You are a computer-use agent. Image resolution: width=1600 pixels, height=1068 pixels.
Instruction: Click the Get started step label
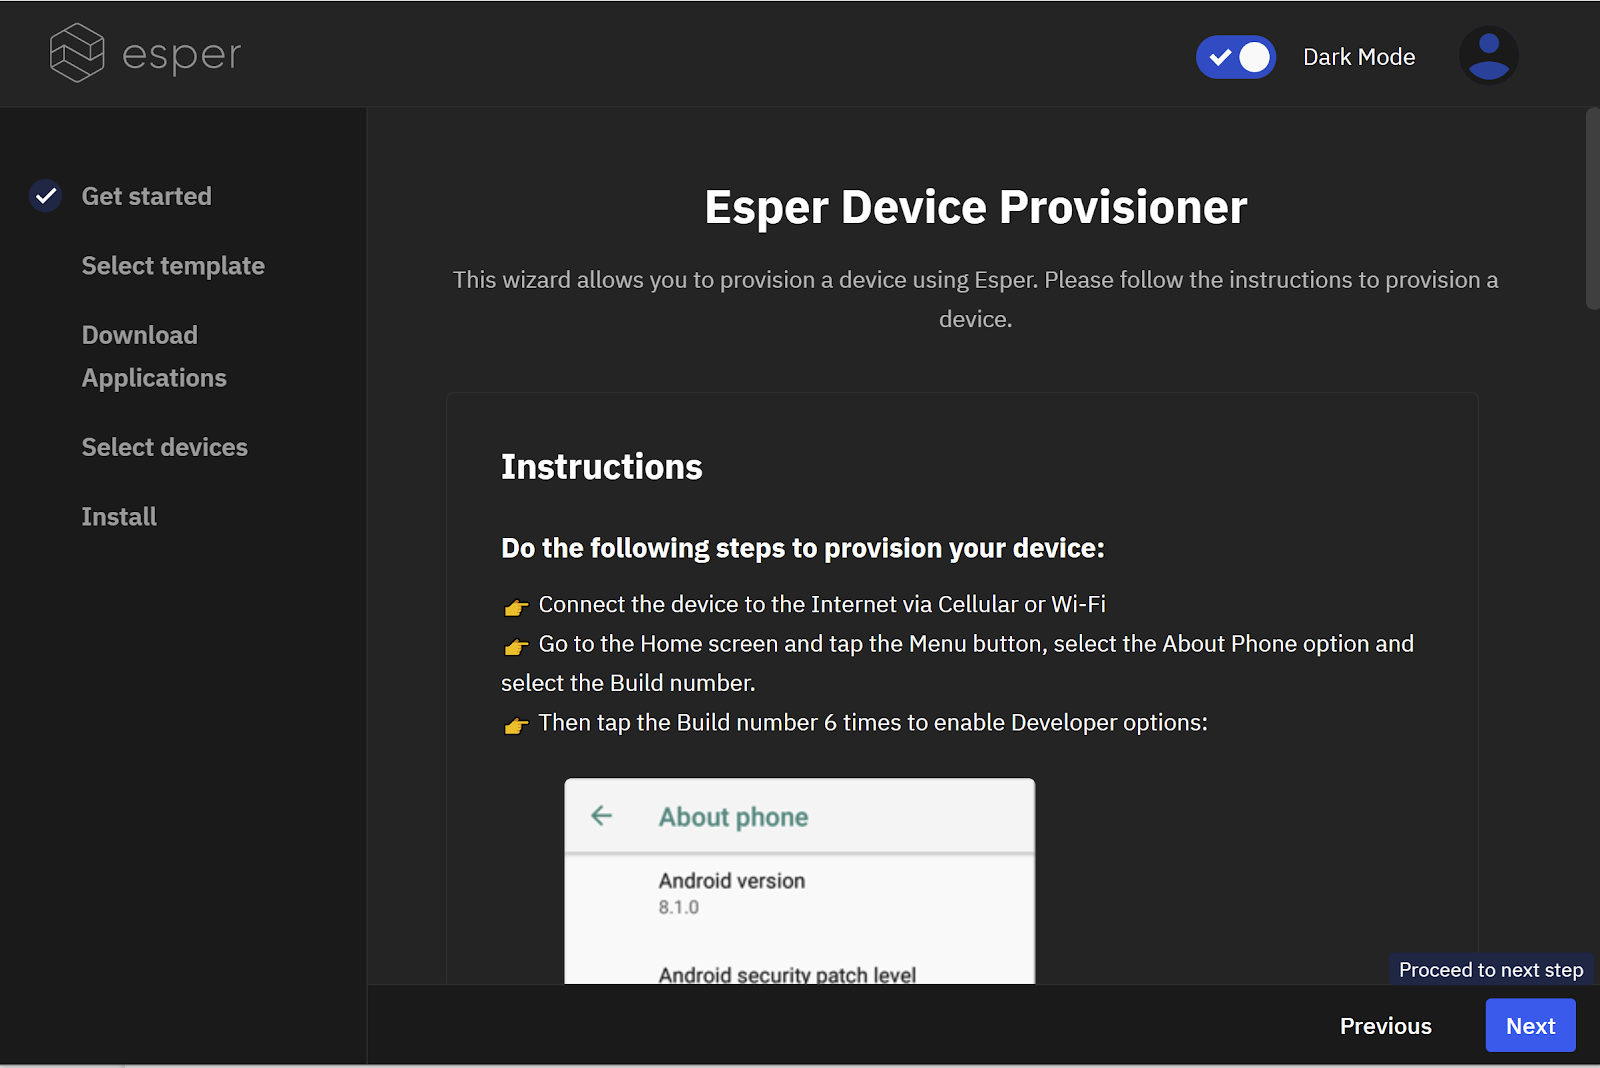point(146,196)
